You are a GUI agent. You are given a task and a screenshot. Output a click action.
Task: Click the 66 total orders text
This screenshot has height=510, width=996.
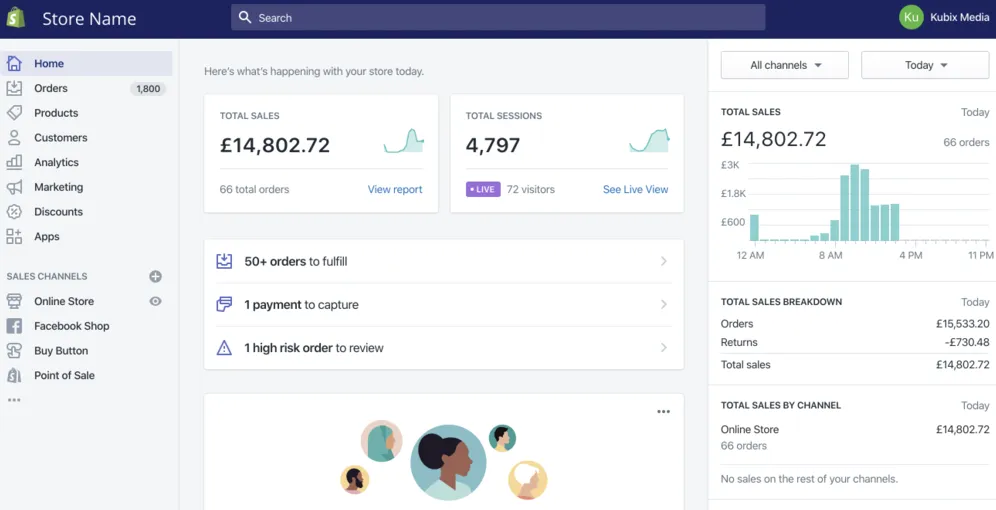click(254, 189)
